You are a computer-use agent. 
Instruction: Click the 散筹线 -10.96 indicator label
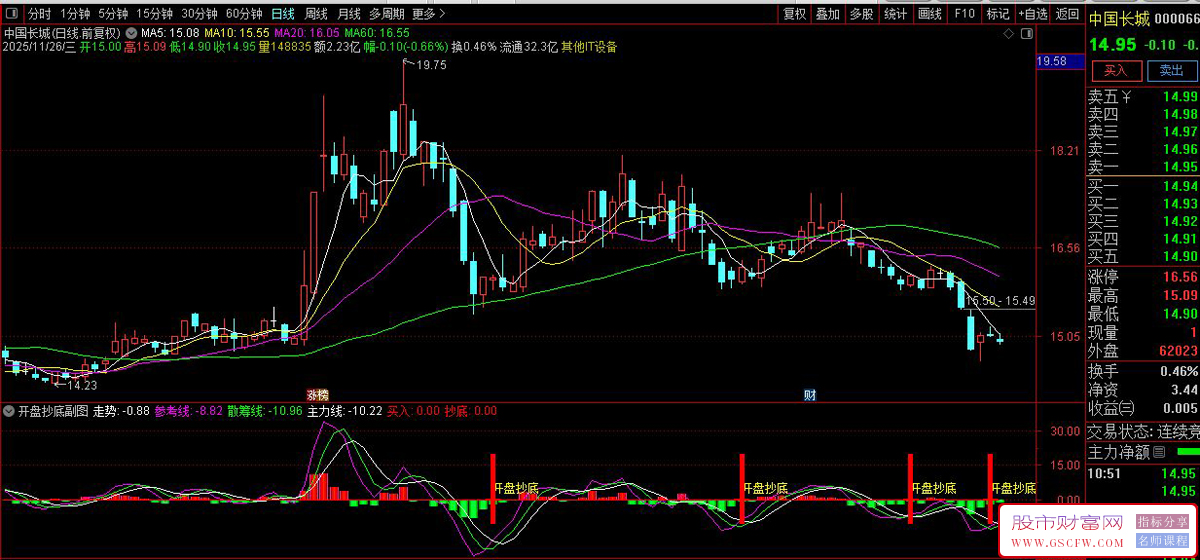tap(265, 411)
